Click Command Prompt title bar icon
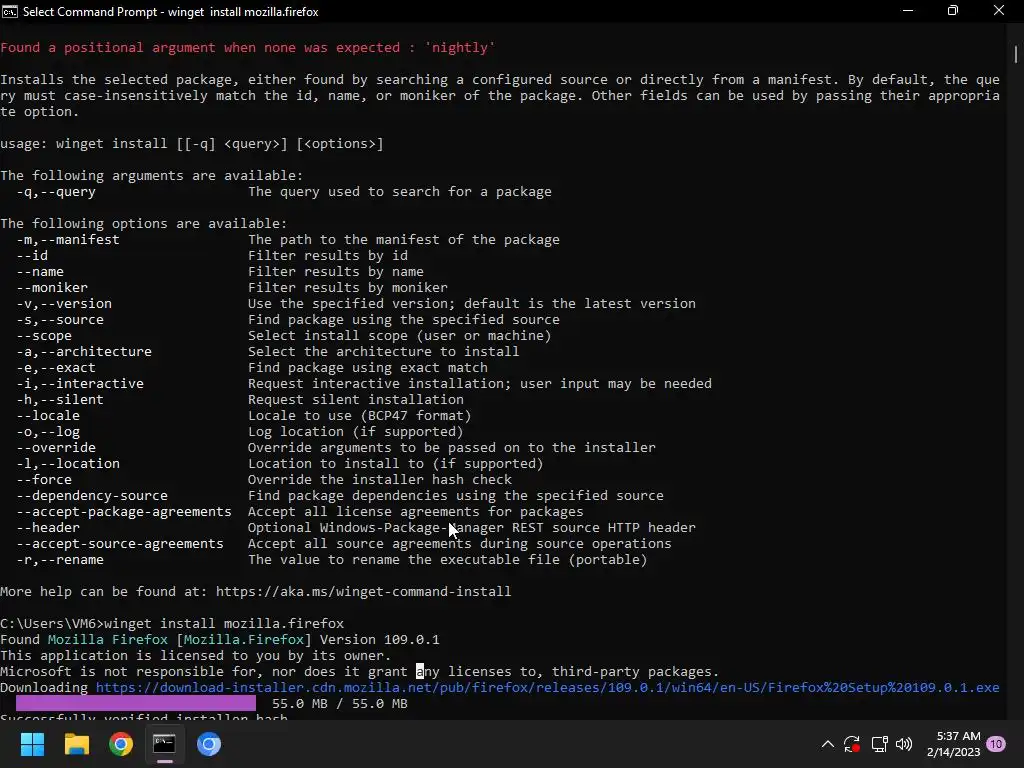This screenshot has height=768, width=1024. pos(10,12)
